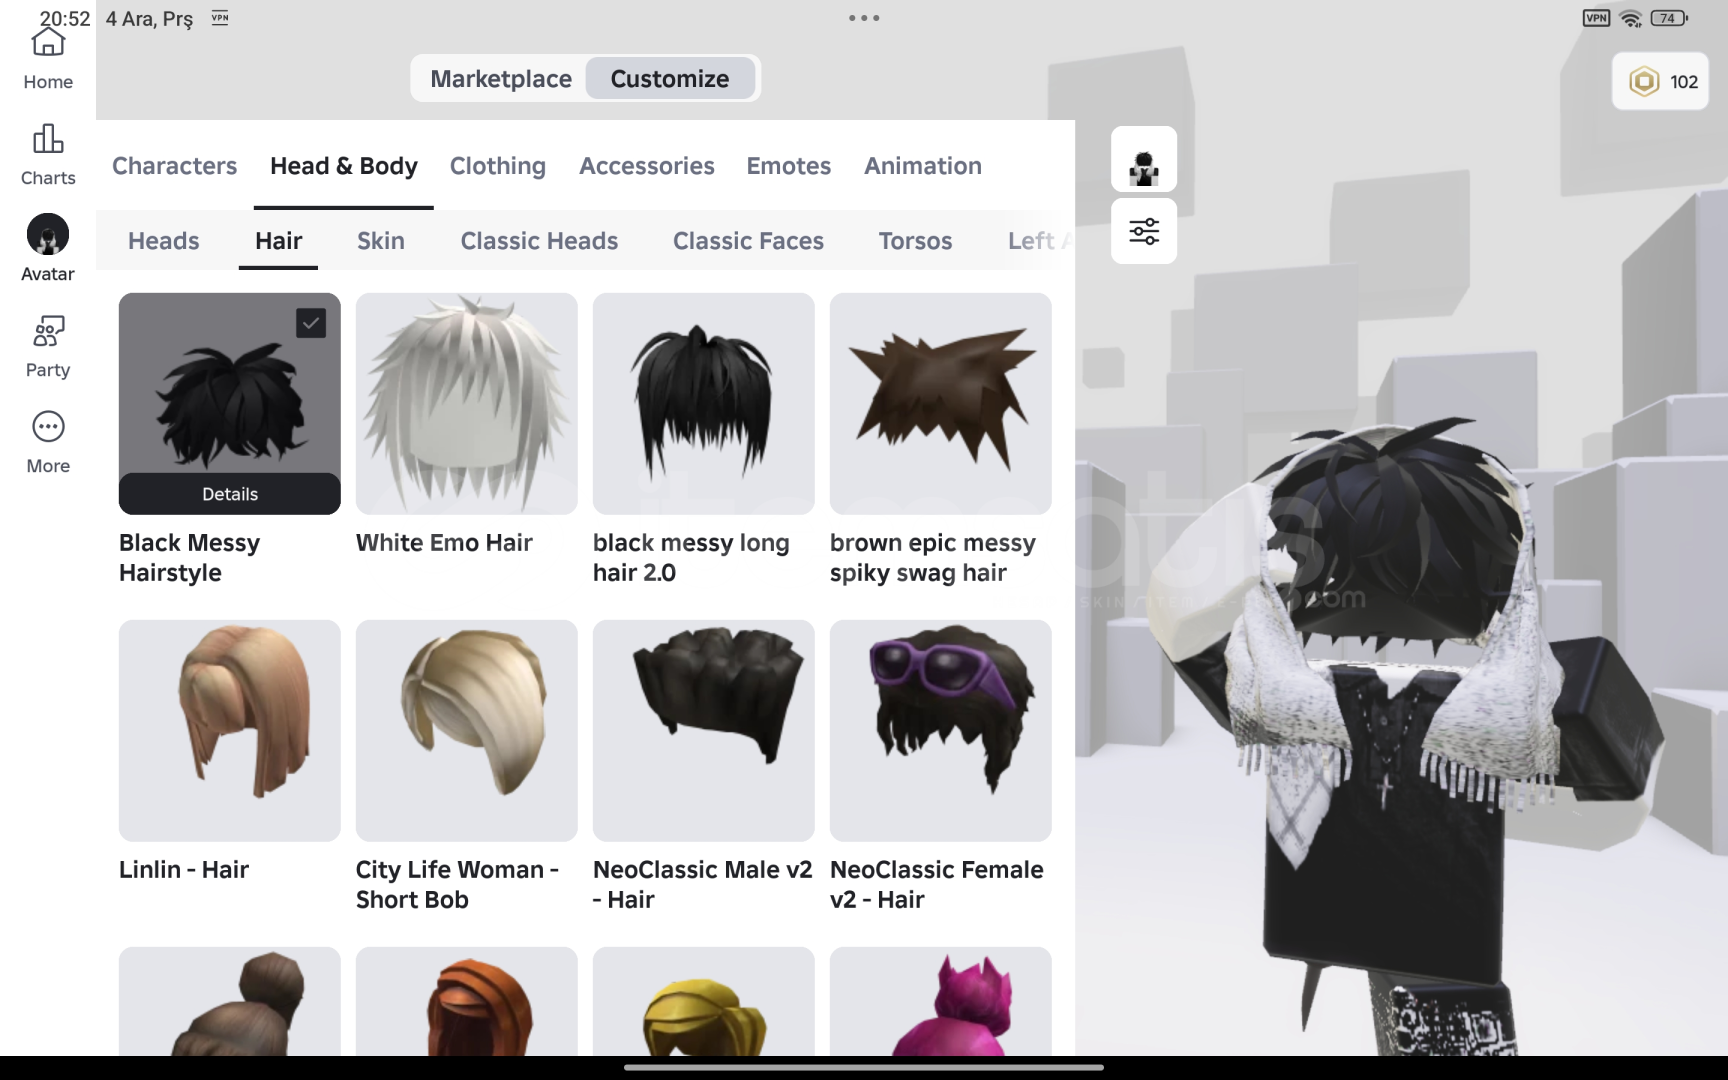Select the Linlin - Hair thumbnail

tap(230, 731)
